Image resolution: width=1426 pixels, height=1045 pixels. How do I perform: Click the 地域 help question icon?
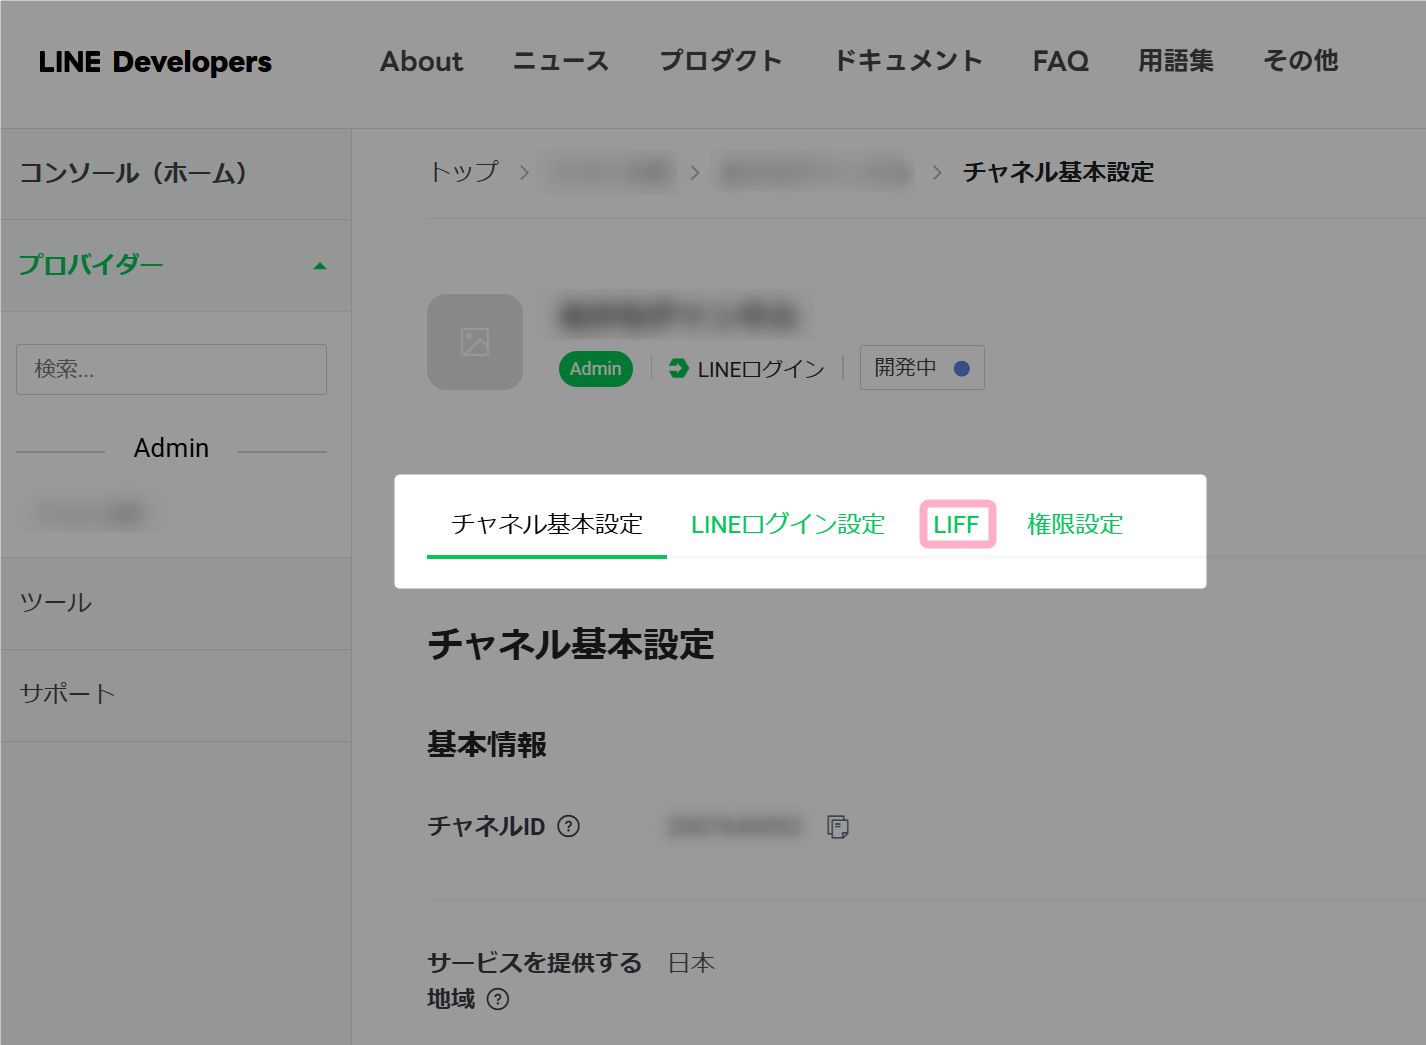pyautogui.click(x=498, y=999)
